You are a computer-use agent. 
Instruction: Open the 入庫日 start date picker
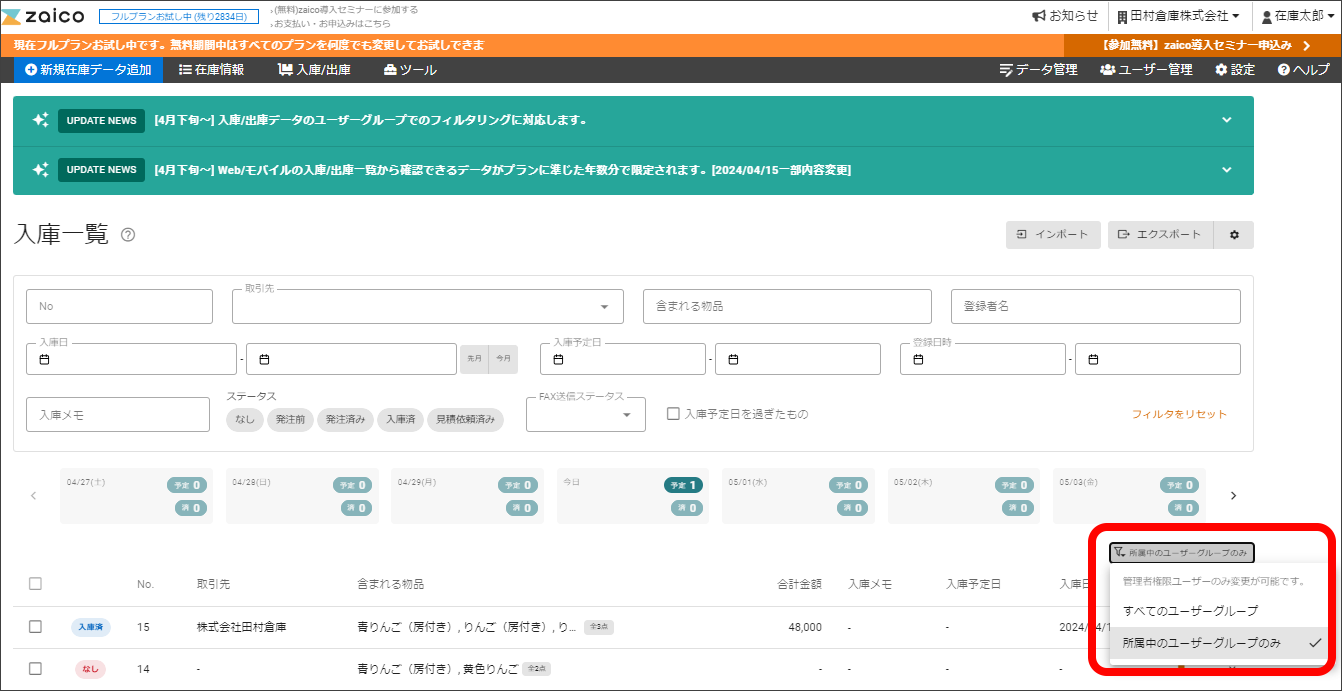coord(131,359)
